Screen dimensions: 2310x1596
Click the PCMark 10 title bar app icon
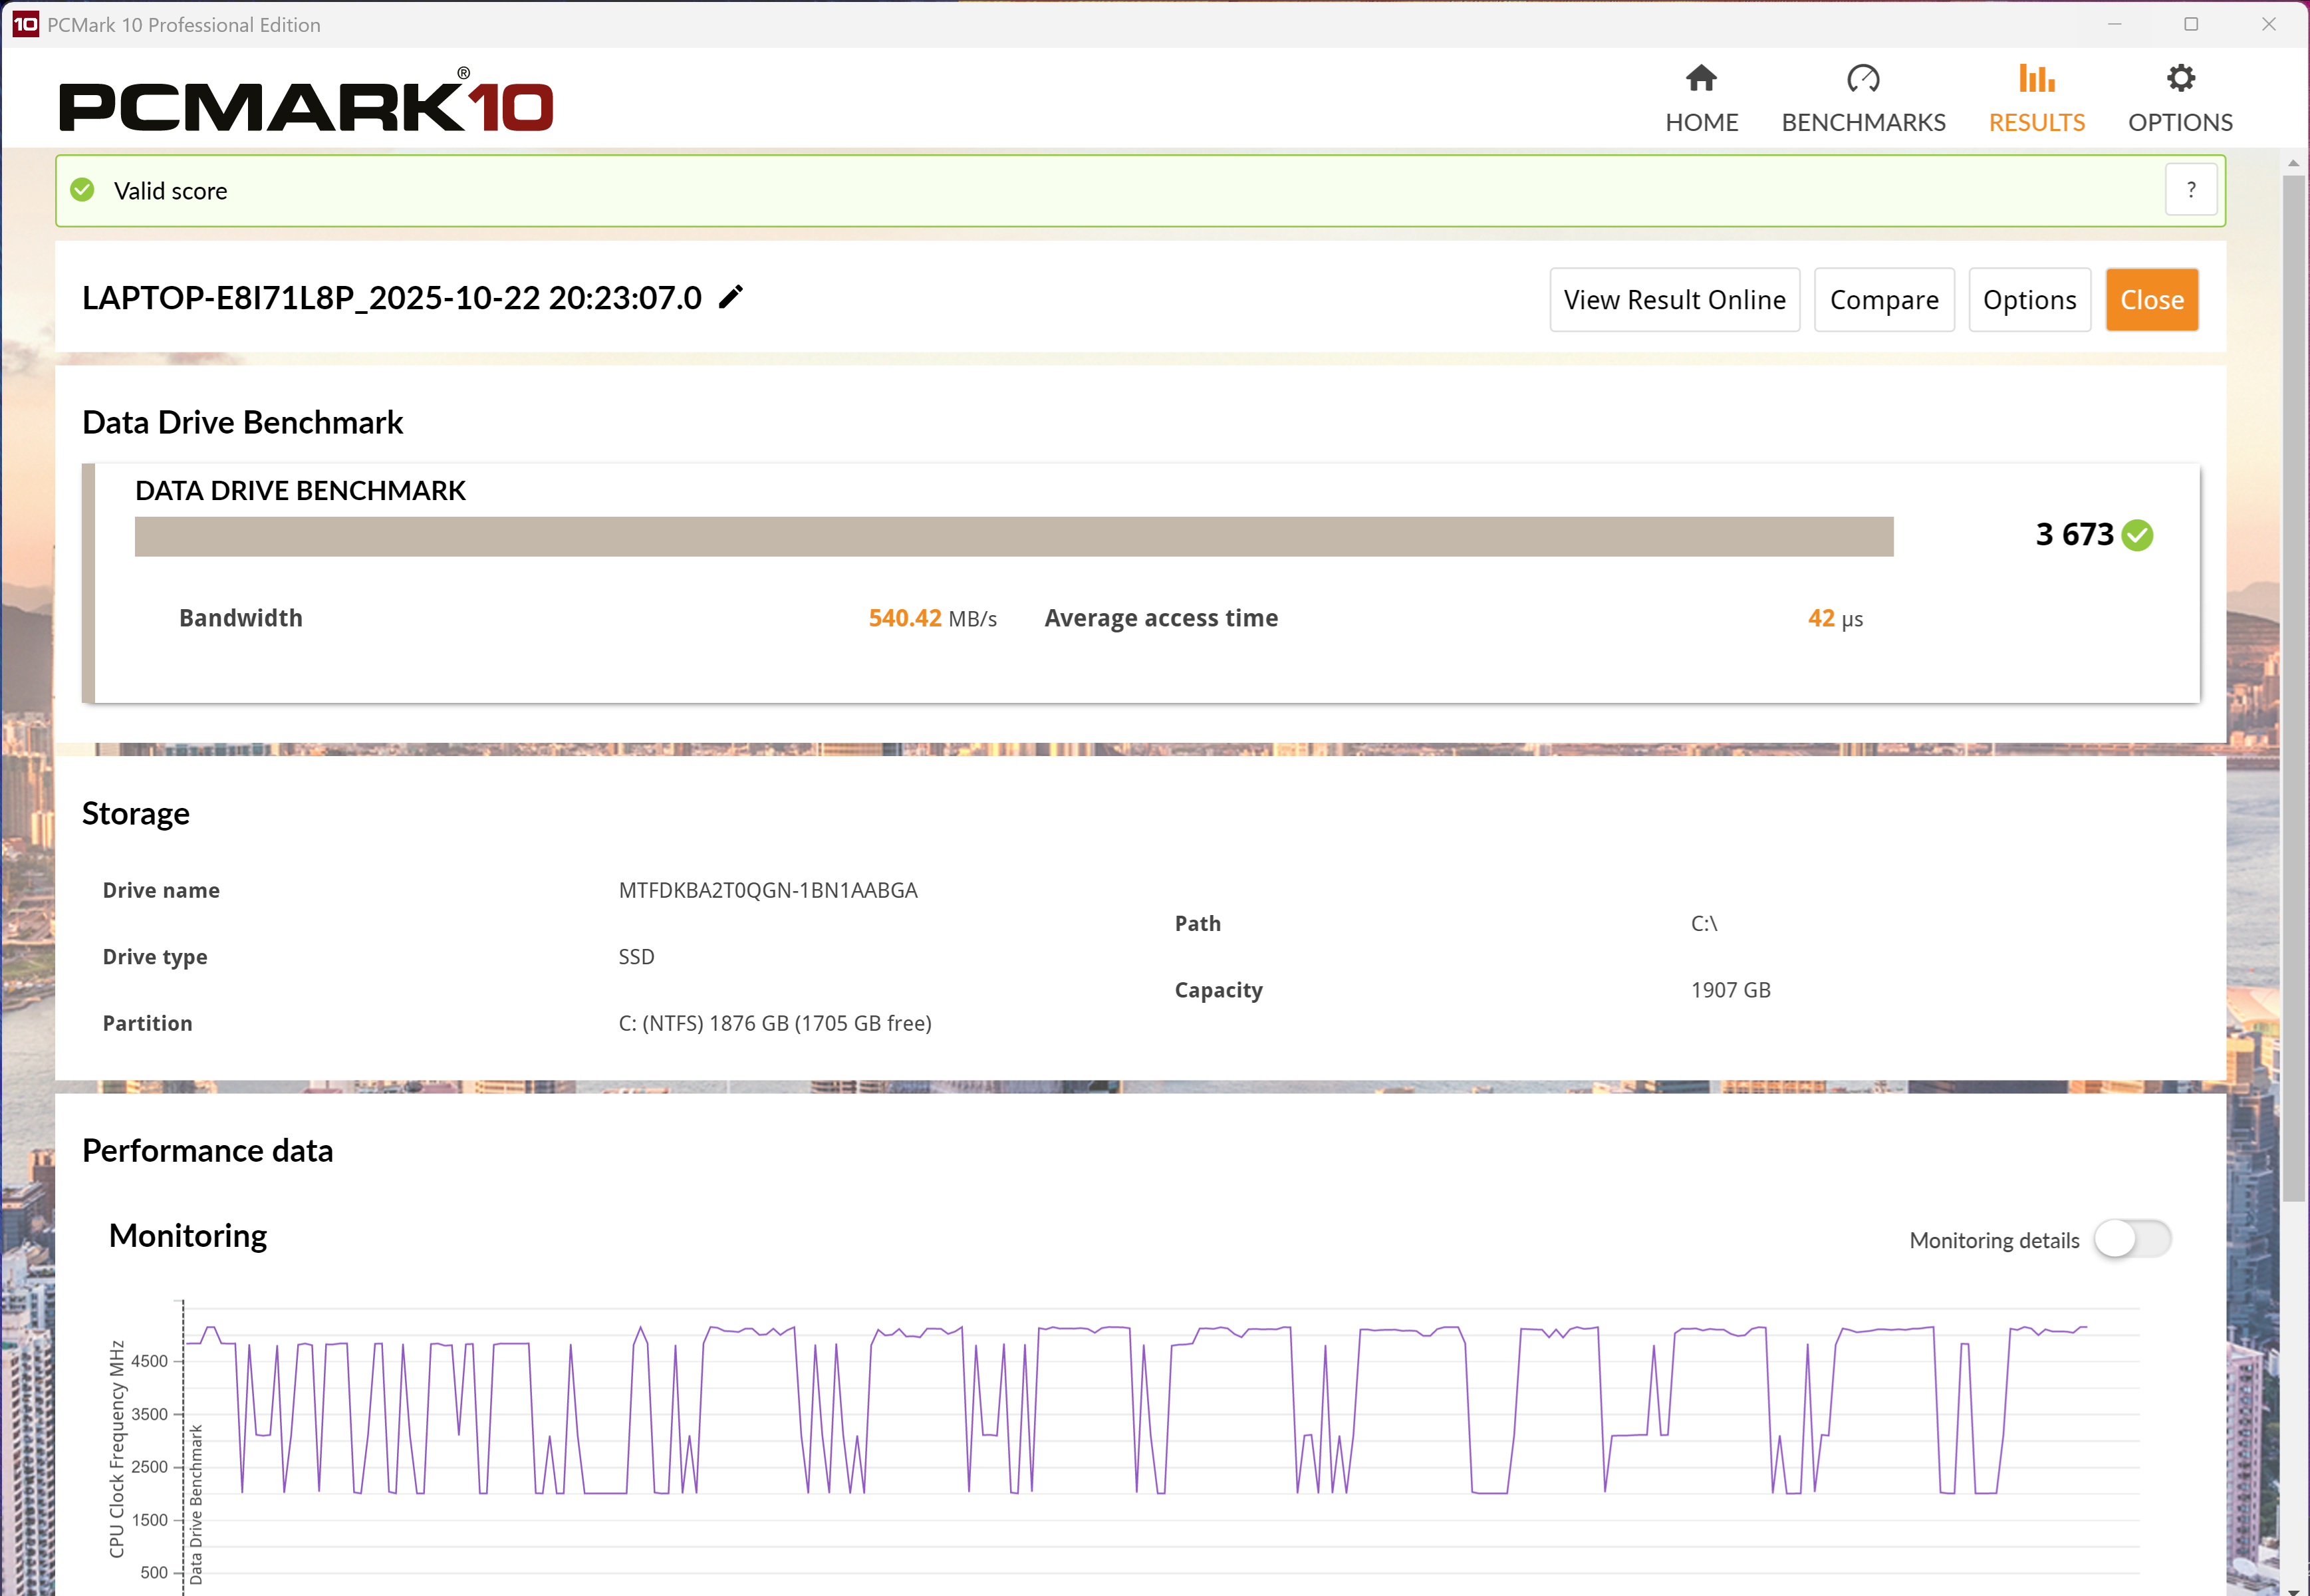(x=25, y=24)
